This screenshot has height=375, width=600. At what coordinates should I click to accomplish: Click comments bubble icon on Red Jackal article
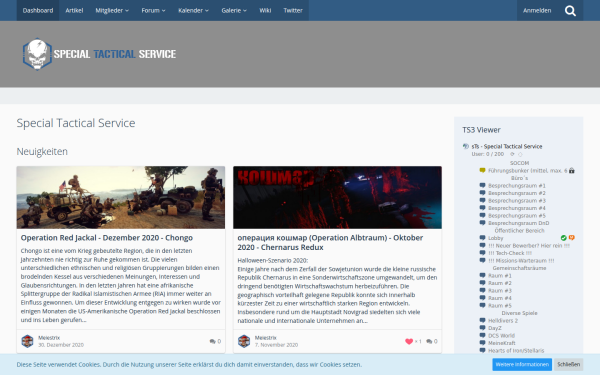click(x=212, y=341)
